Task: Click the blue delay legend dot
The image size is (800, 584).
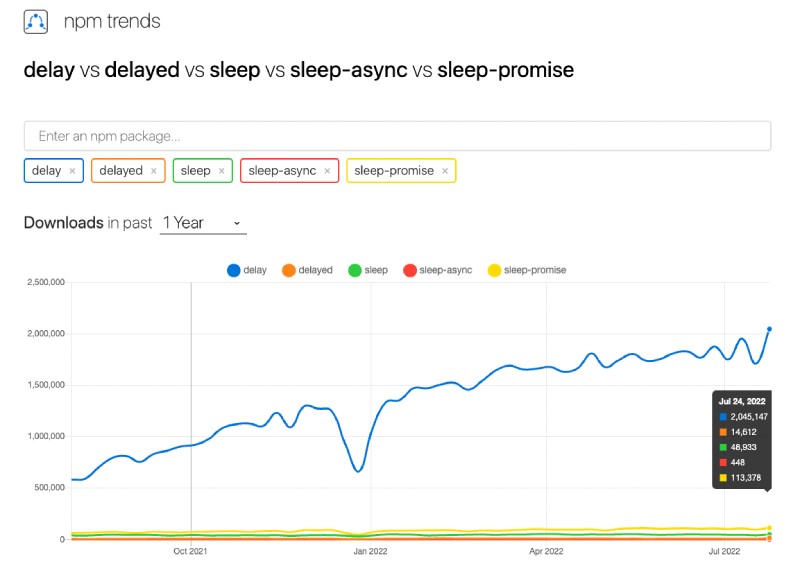Action: tap(234, 269)
